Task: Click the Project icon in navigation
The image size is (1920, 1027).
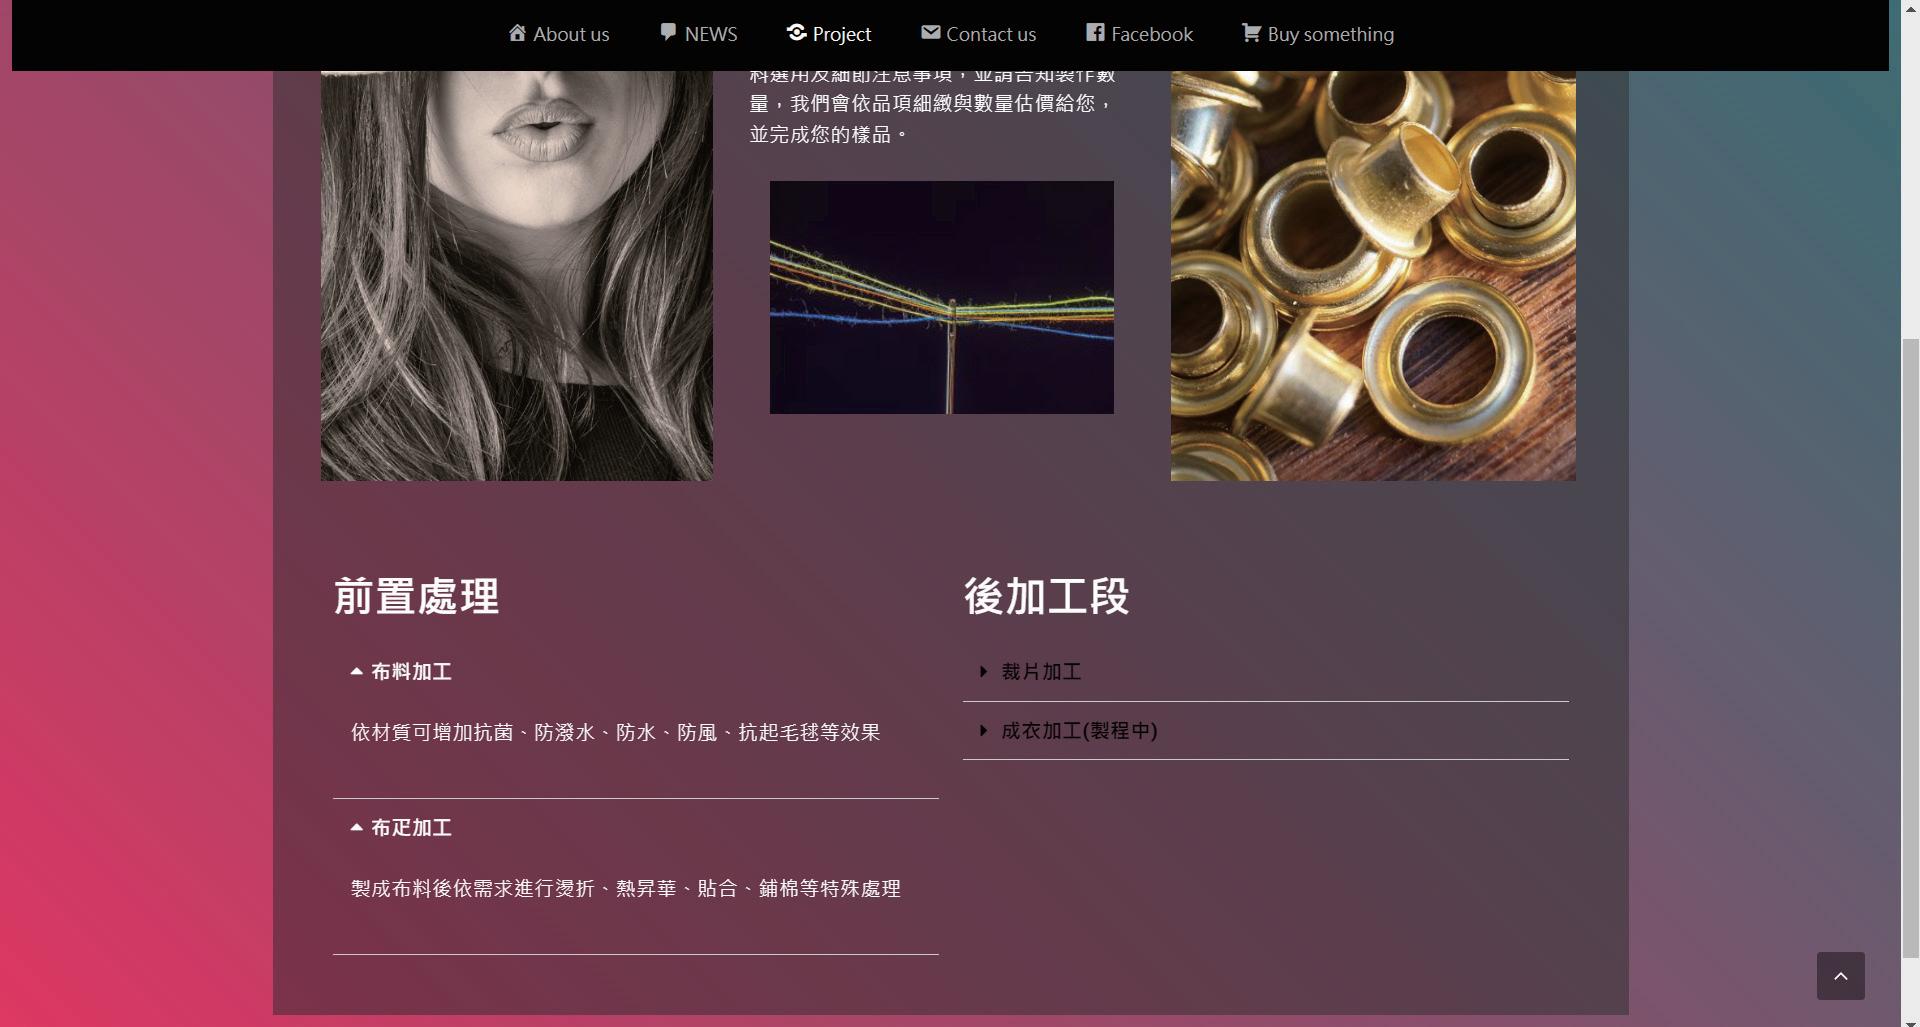Action: (796, 33)
